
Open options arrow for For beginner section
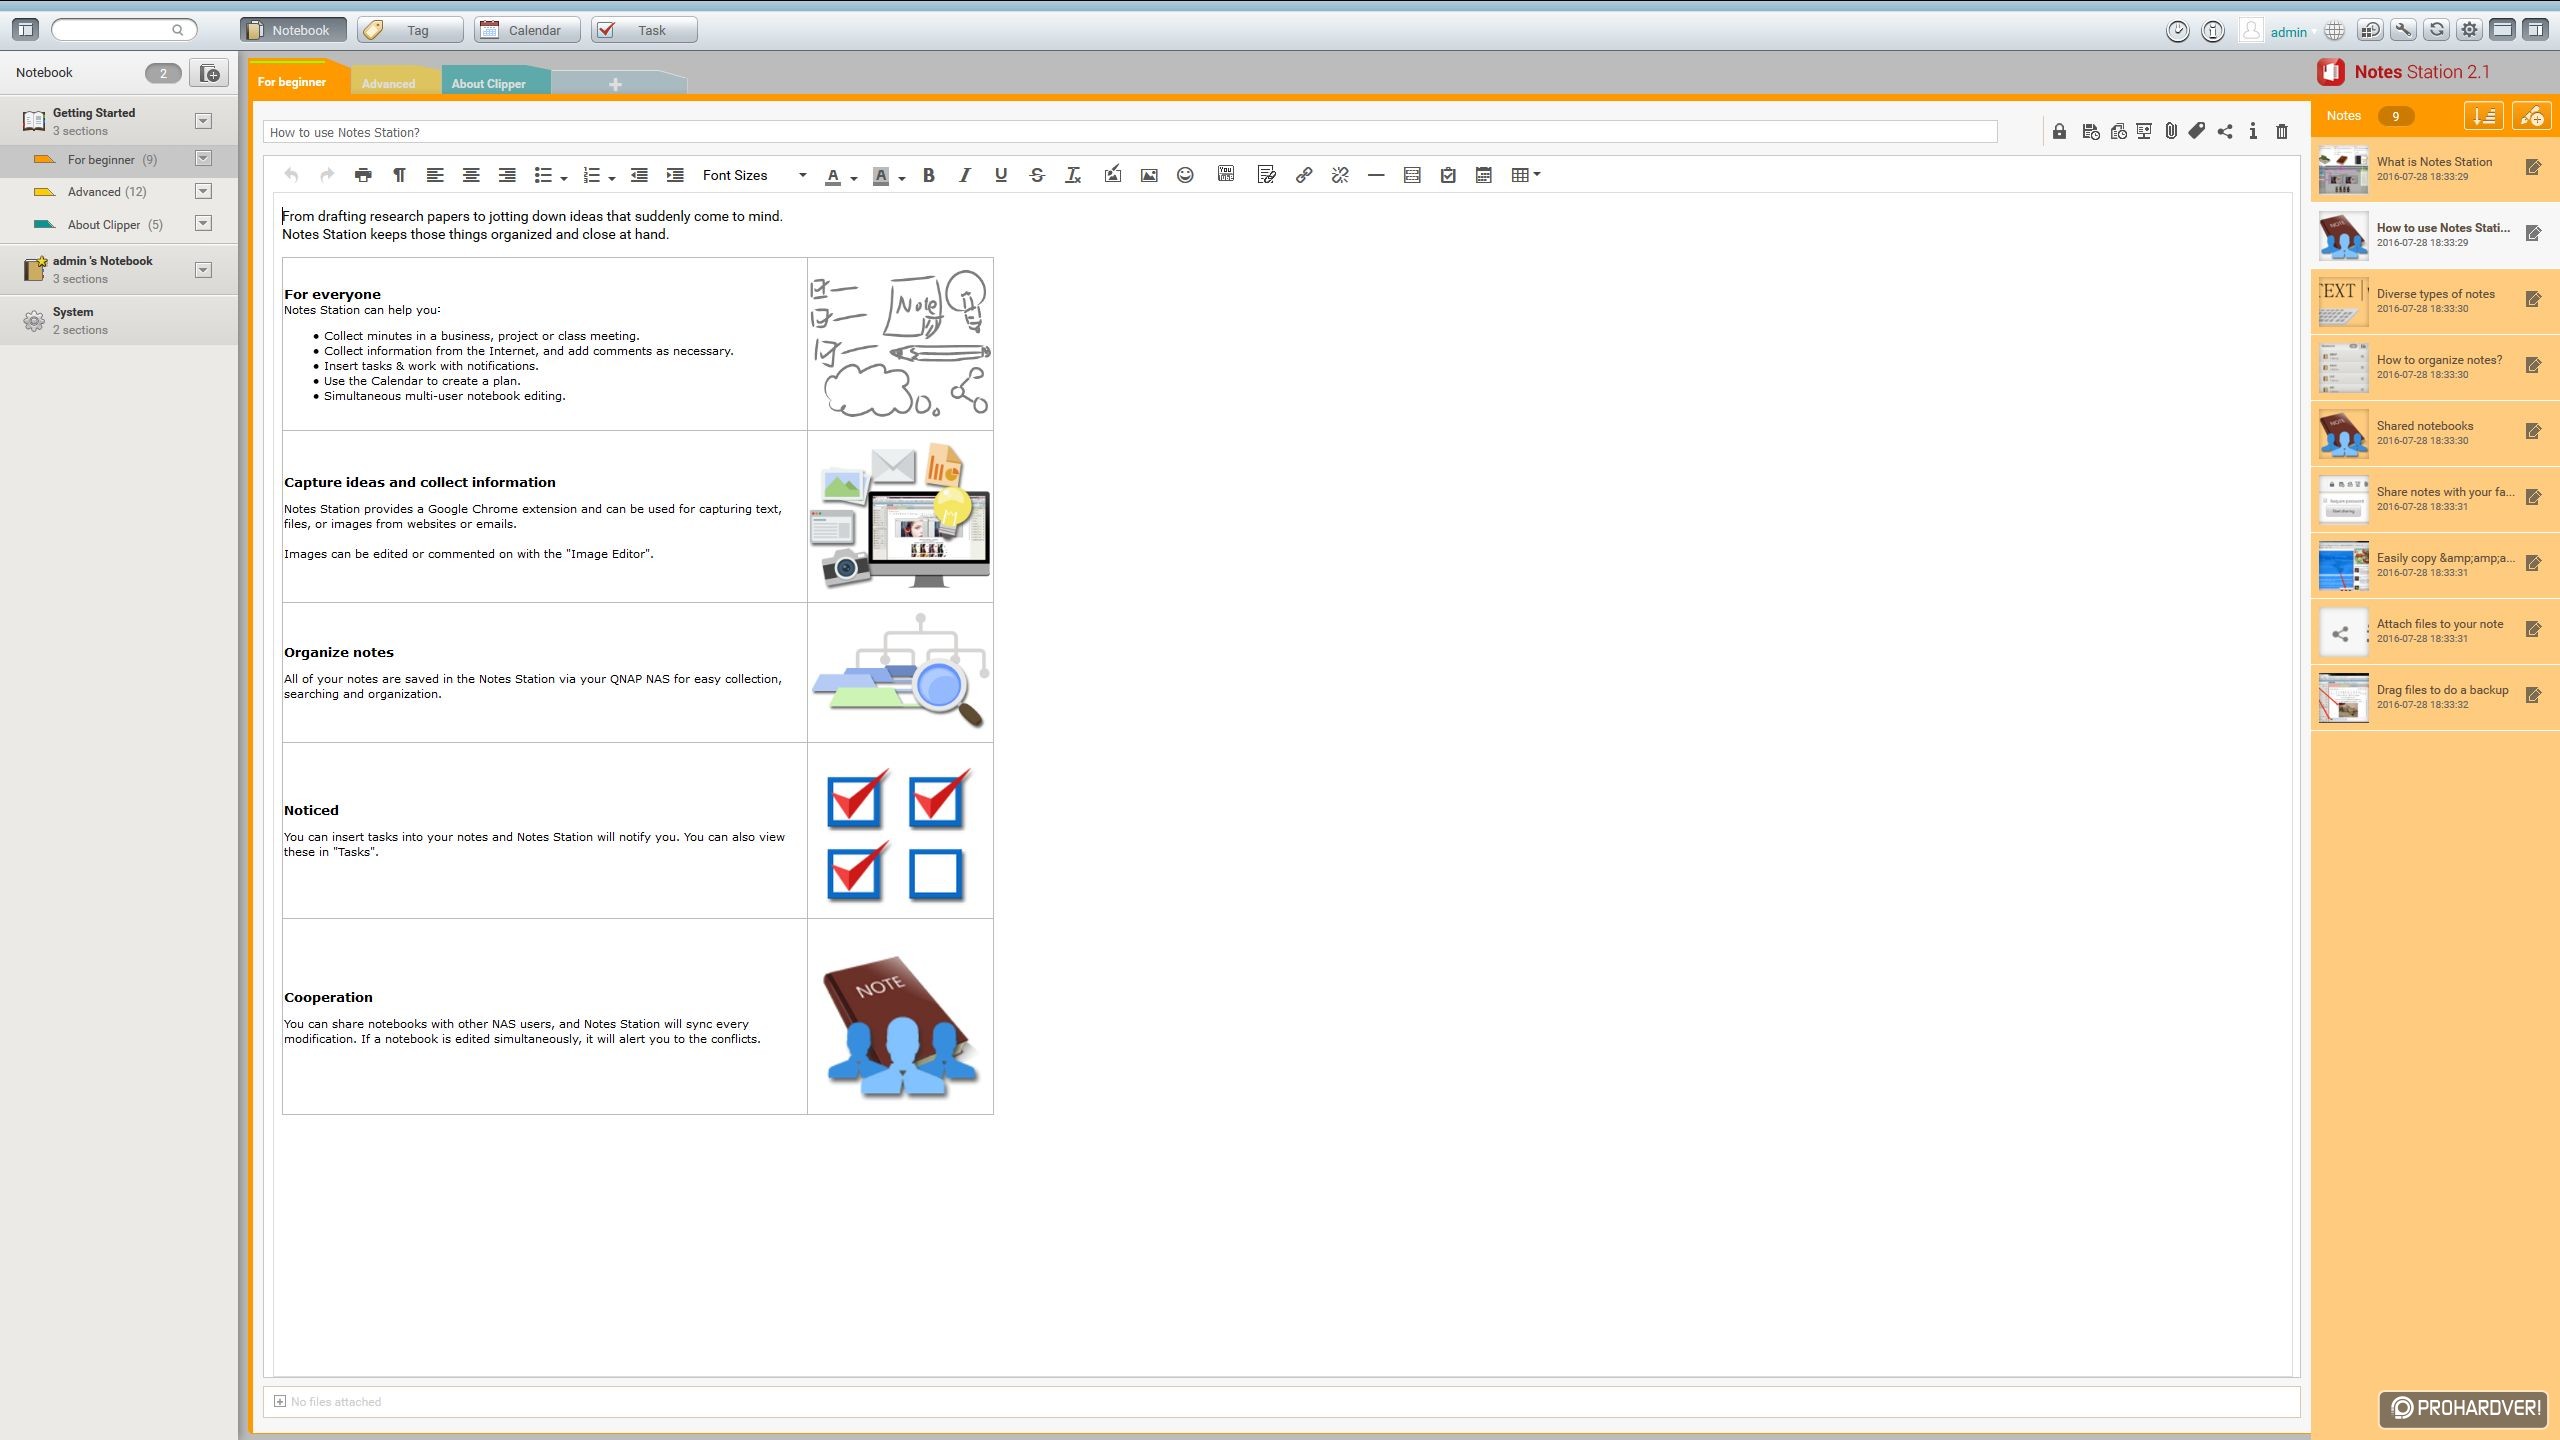pyautogui.click(x=203, y=158)
